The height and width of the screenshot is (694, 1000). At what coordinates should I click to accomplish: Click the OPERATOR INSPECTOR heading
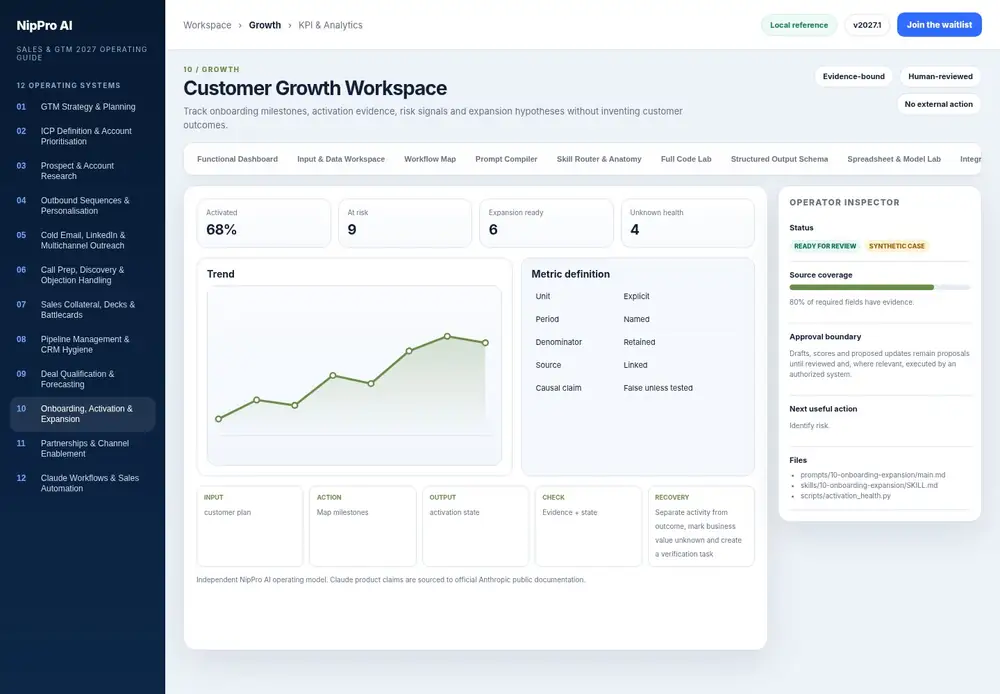844,202
